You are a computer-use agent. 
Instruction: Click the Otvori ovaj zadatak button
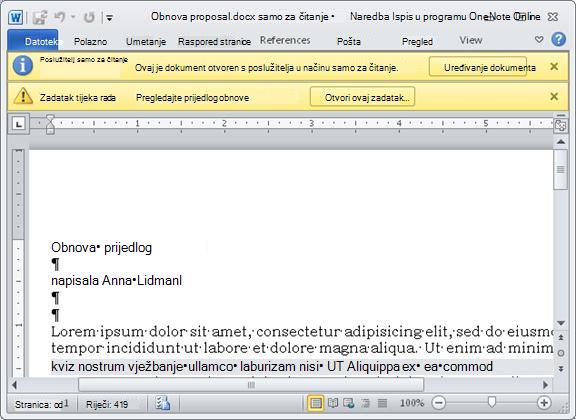[363, 97]
